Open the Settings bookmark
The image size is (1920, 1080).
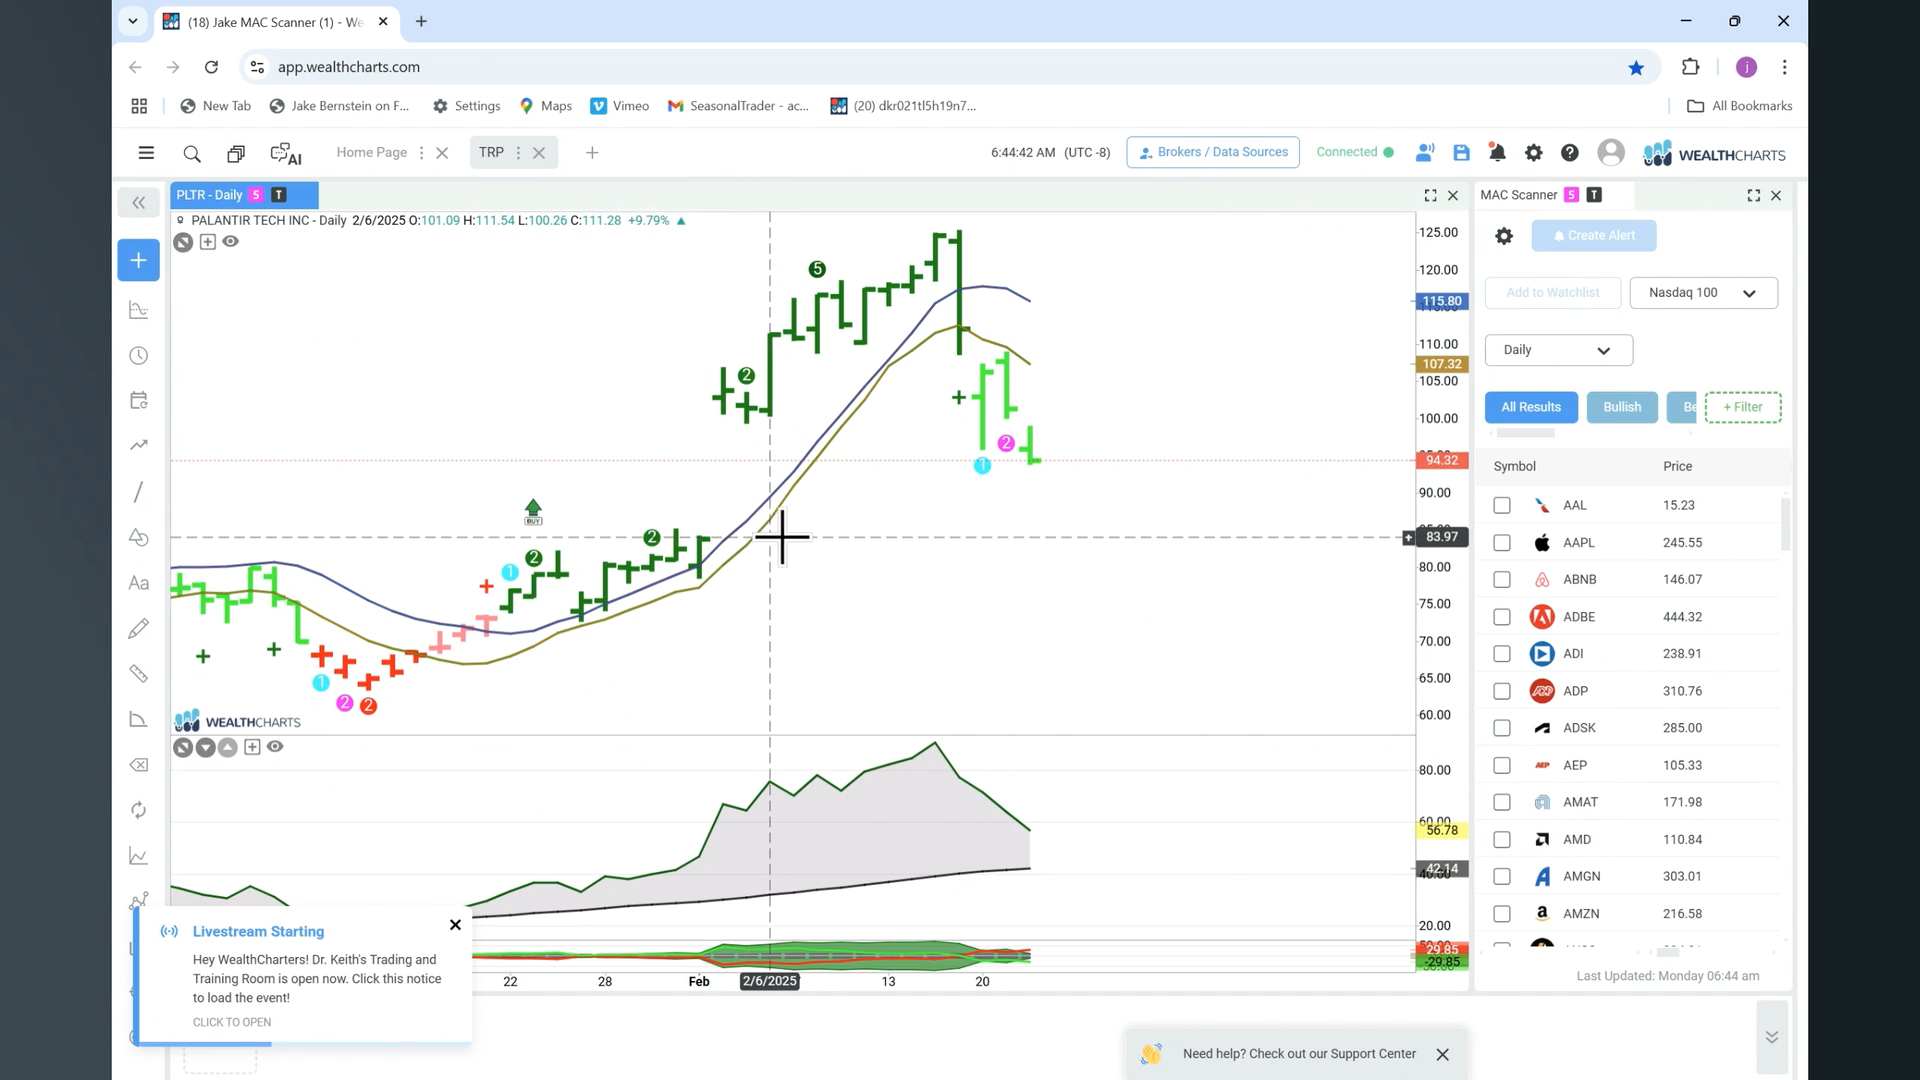tap(466, 106)
